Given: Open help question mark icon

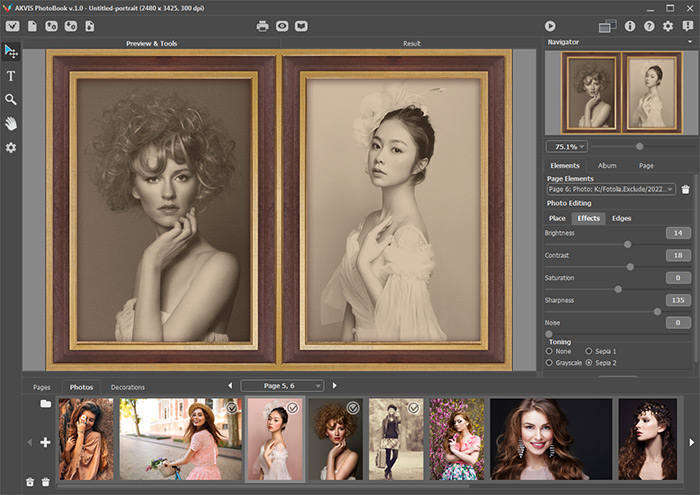Looking at the screenshot, I should pyautogui.click(x=649, y=26).
